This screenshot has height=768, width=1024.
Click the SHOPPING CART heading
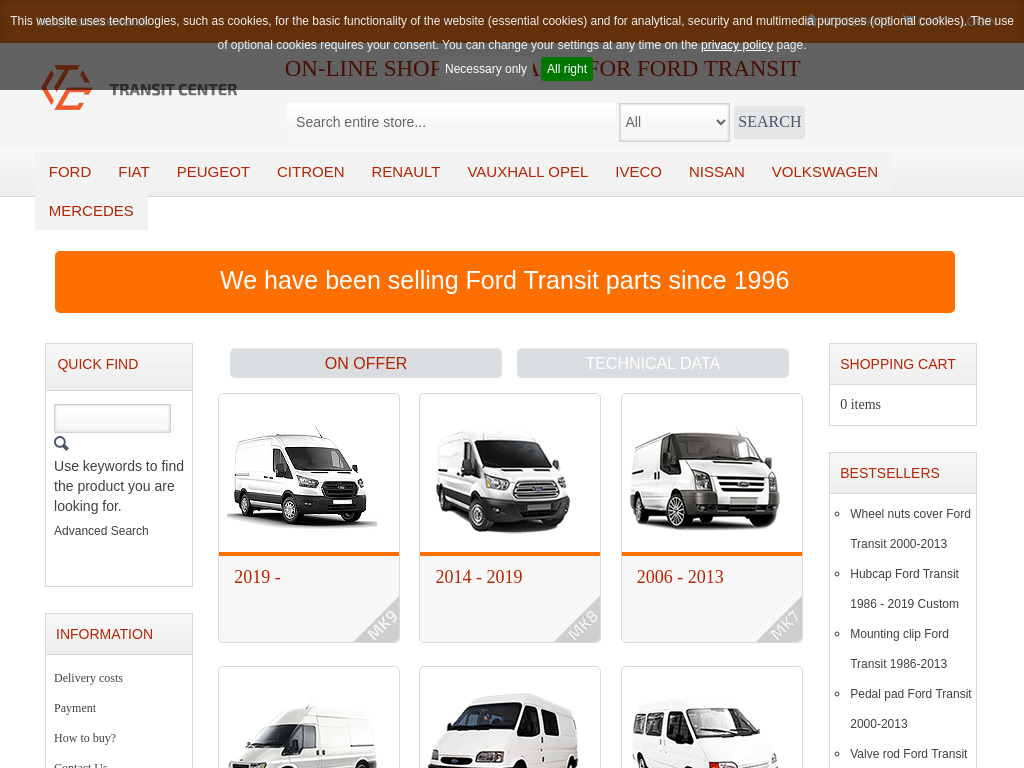897,364
